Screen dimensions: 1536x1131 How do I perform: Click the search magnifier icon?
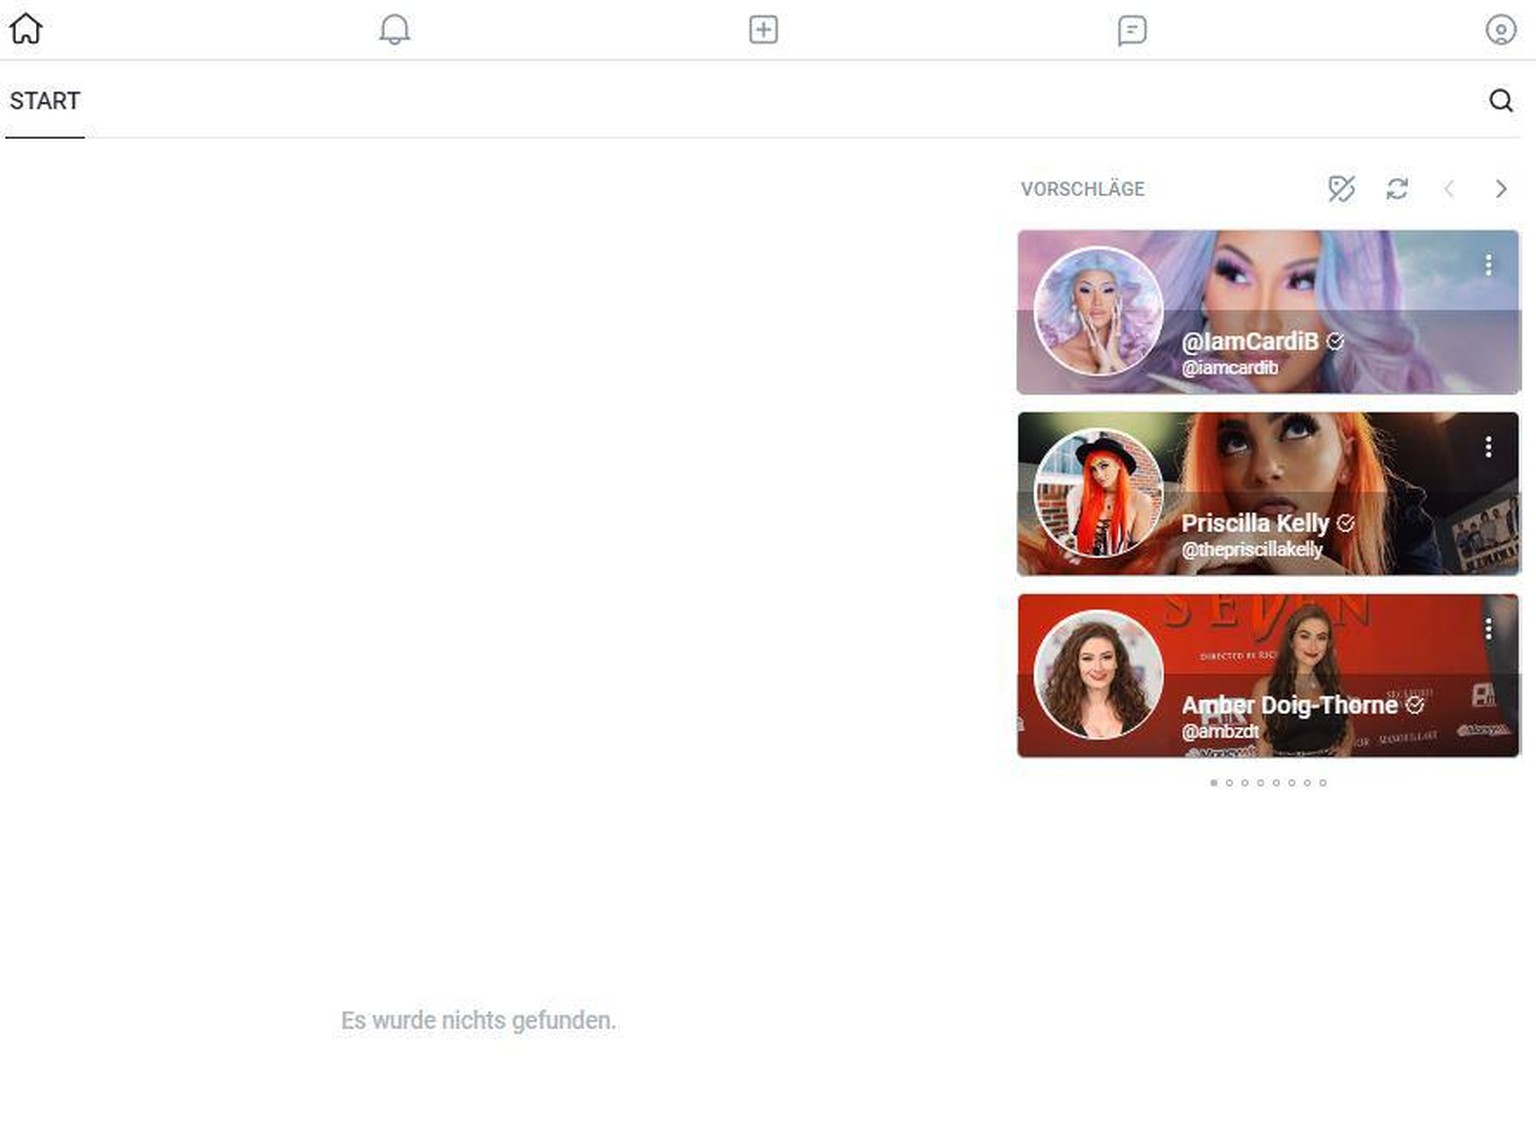pos(1500,100)
